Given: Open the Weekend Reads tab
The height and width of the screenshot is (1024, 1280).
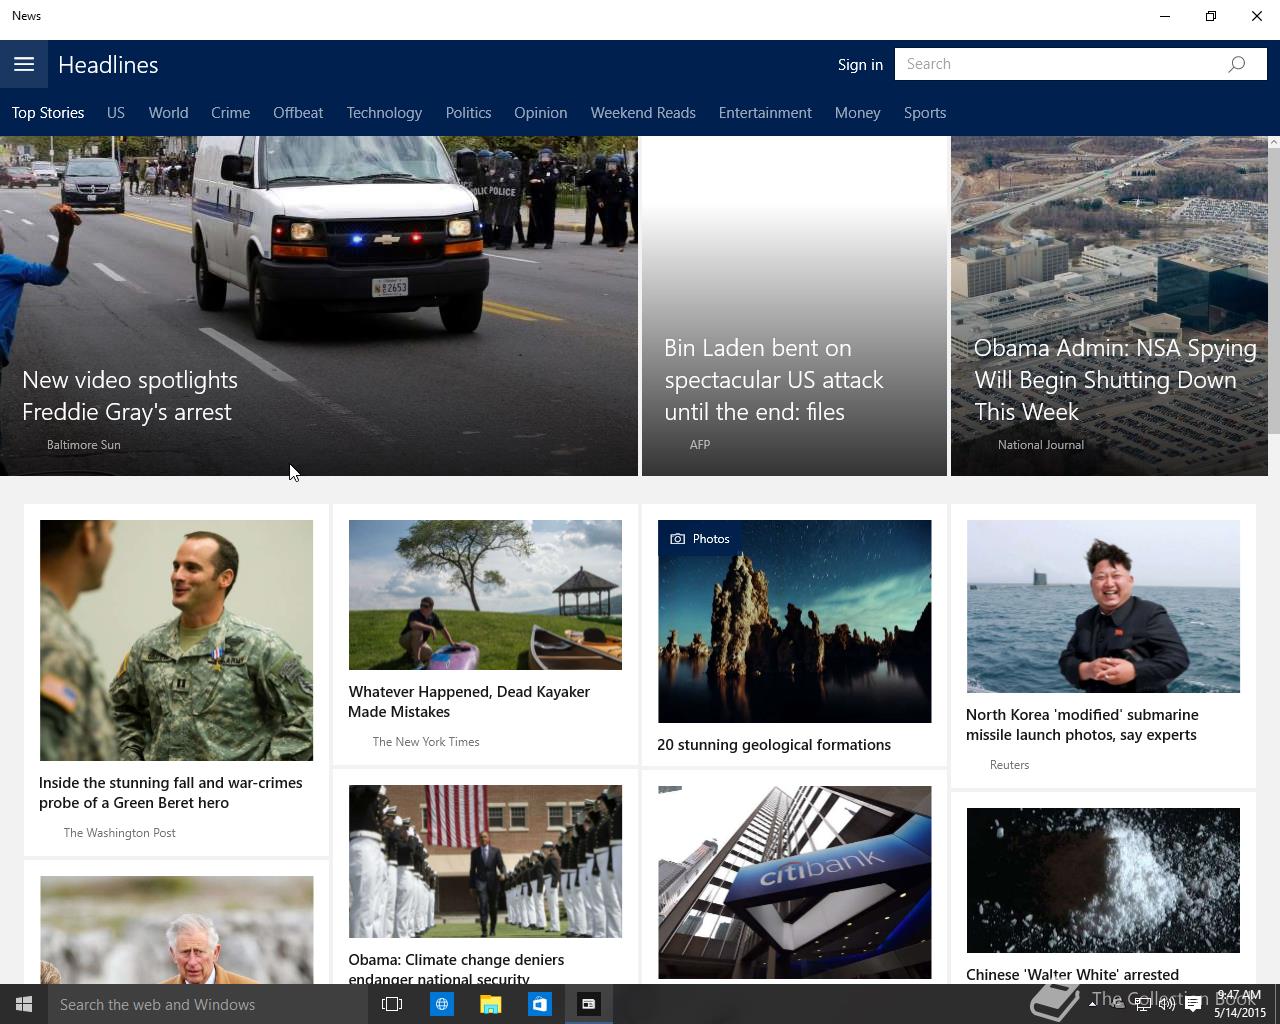Looking at the screenshot, I should tap(643, 113).
